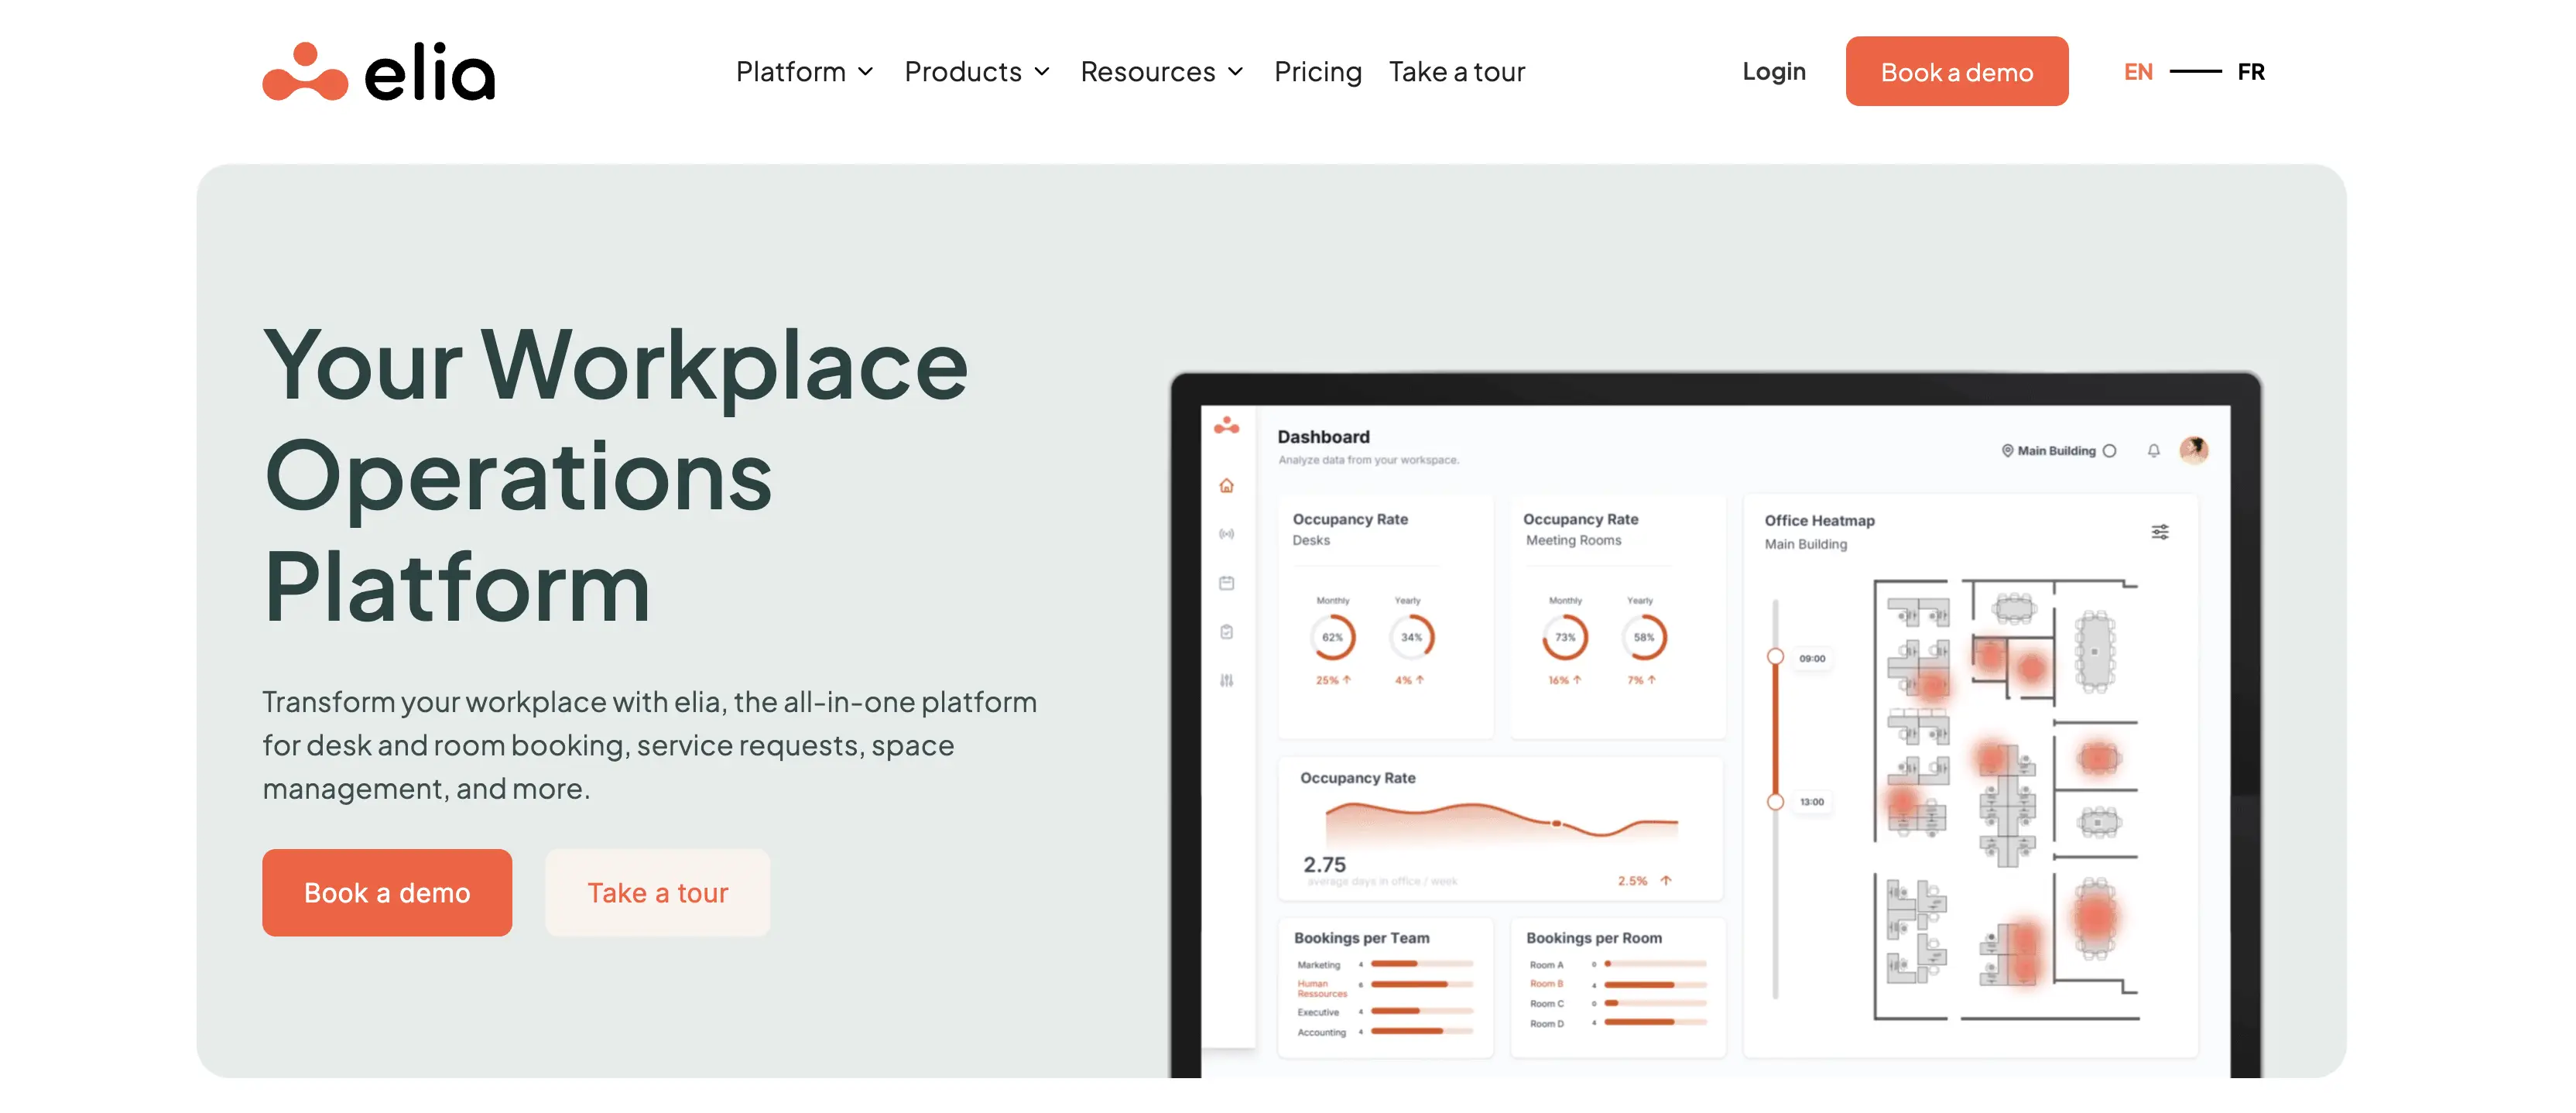The image size is (2576, 1113).
Task: Click the header Book a demo button
Action: [x=1956, y=72]
